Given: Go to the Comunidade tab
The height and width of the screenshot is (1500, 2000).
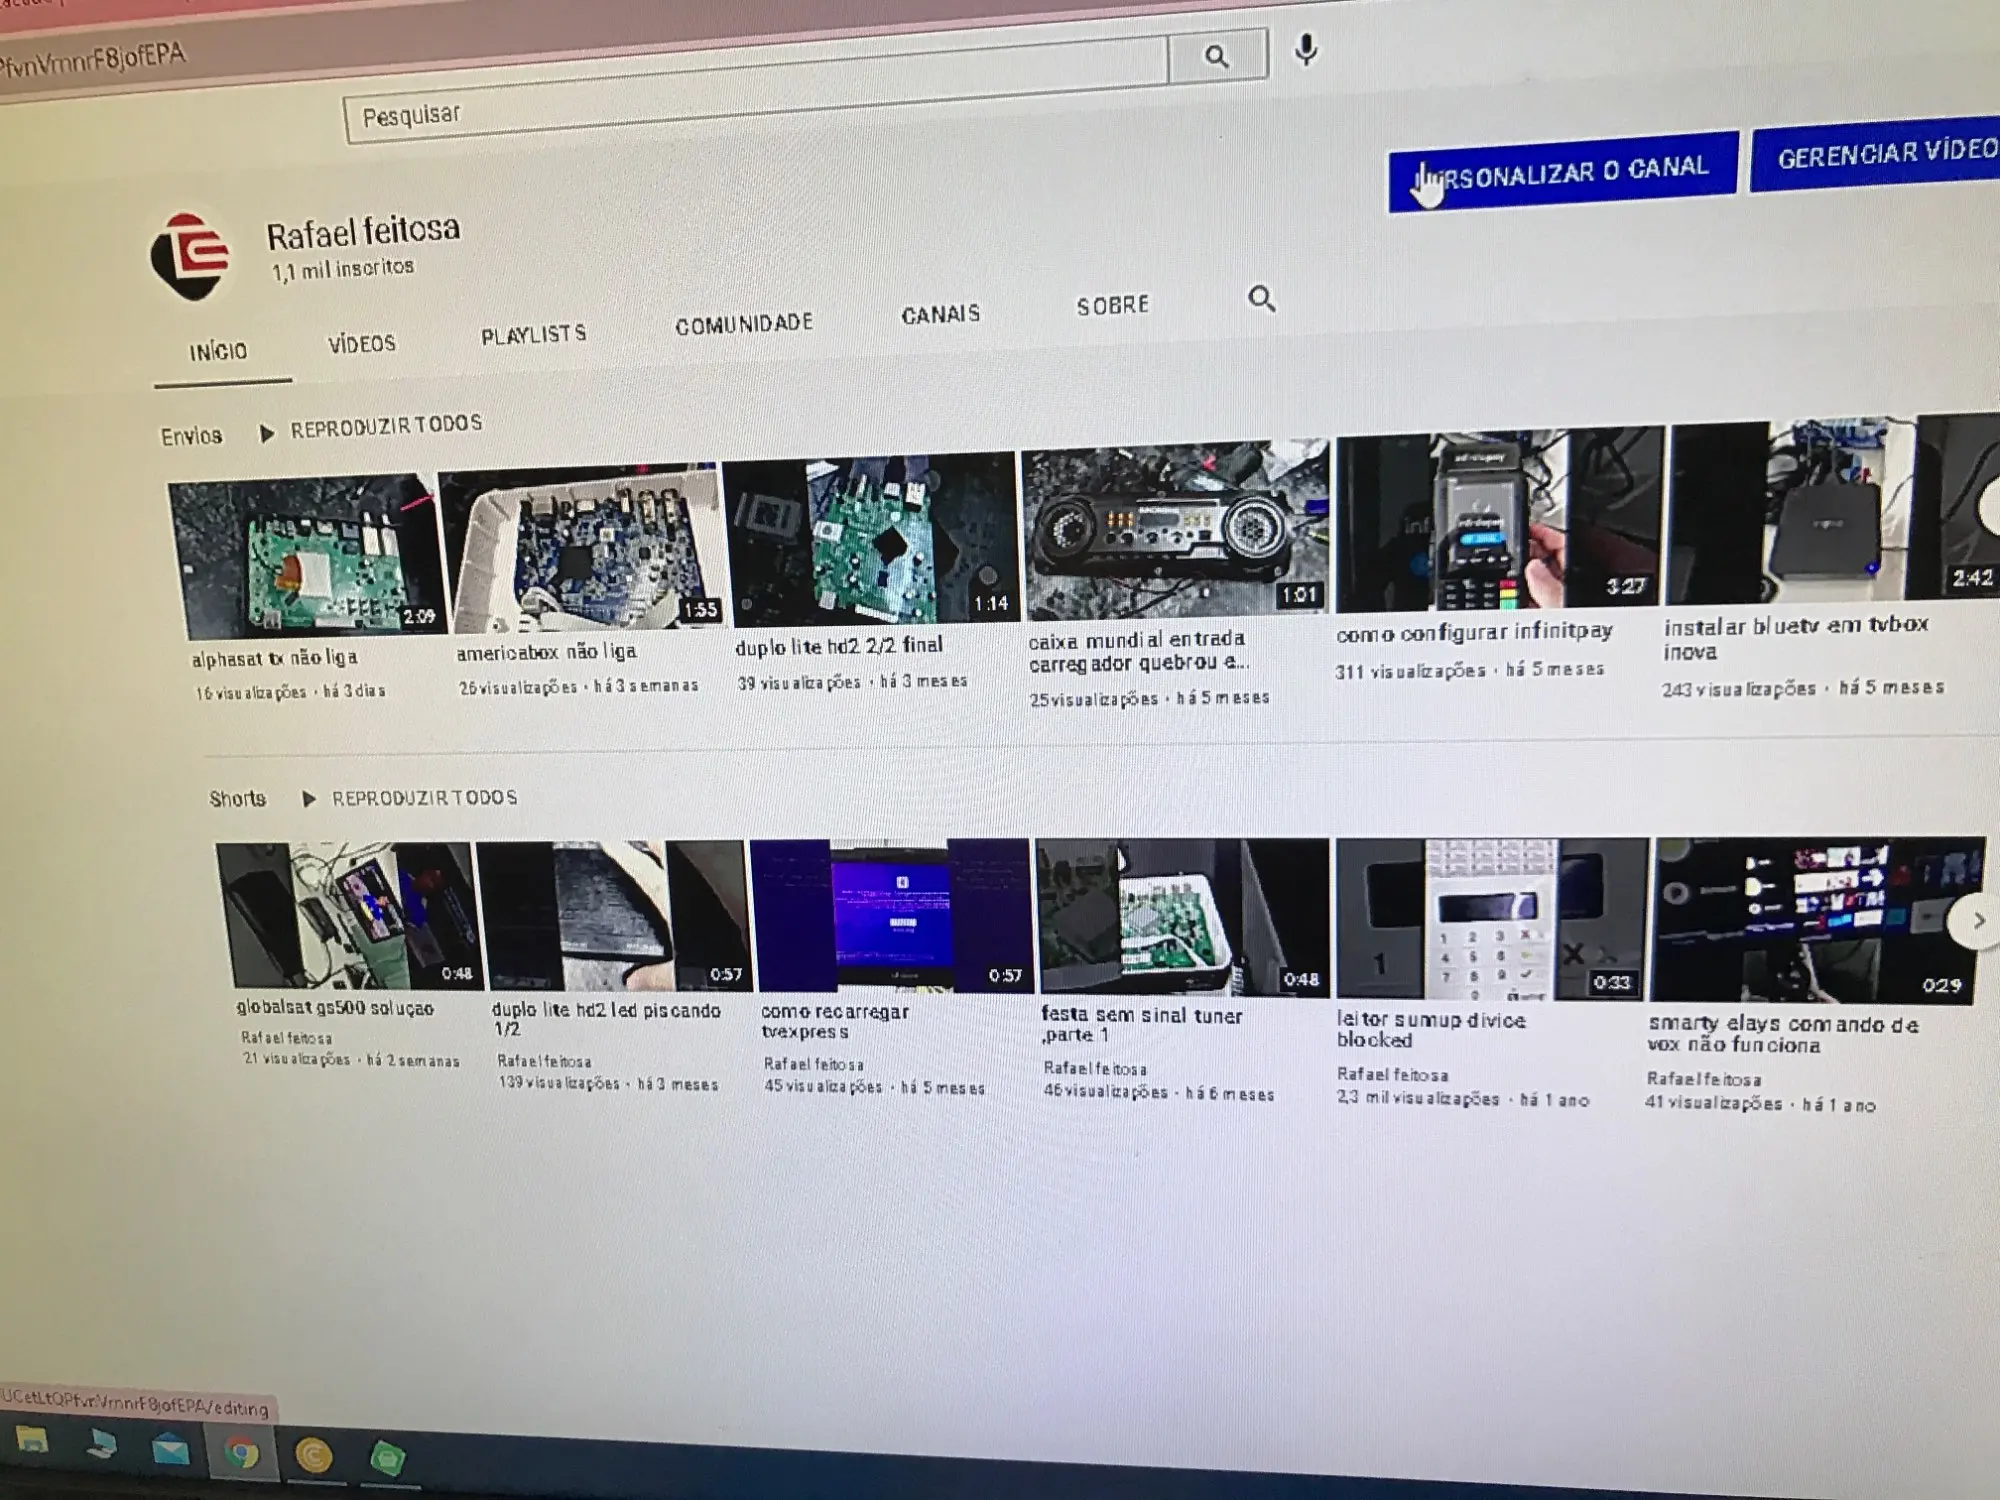Looking at the screenshot, I should point(744,324).
